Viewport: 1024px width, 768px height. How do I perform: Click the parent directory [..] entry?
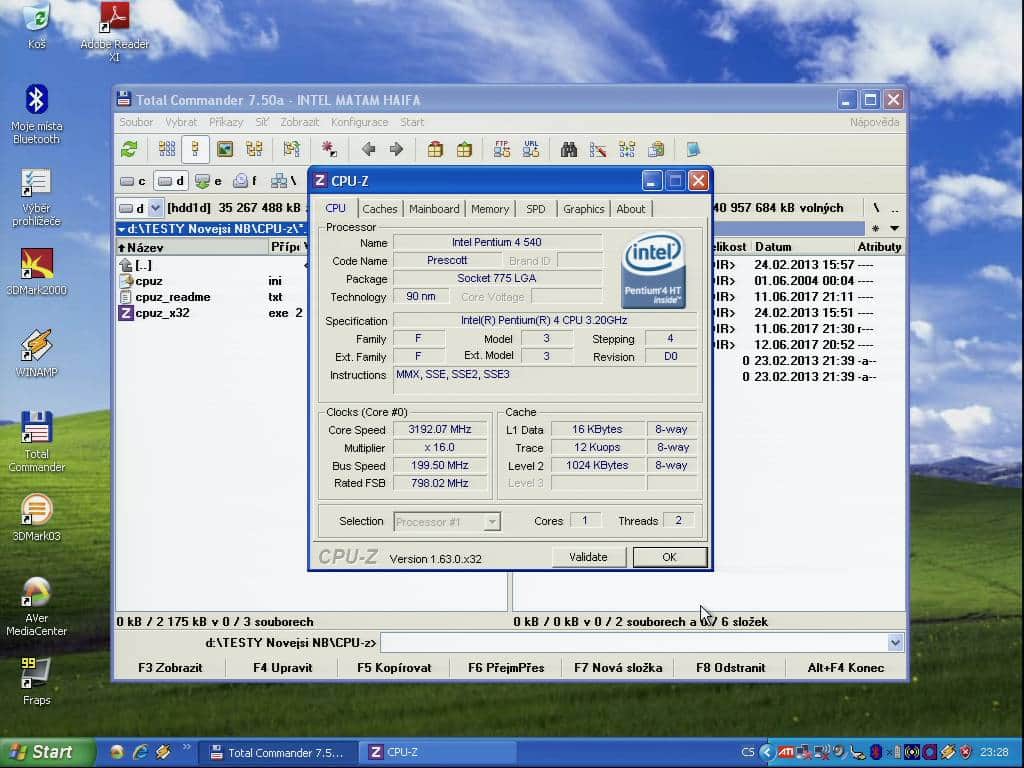coord(212,265)
